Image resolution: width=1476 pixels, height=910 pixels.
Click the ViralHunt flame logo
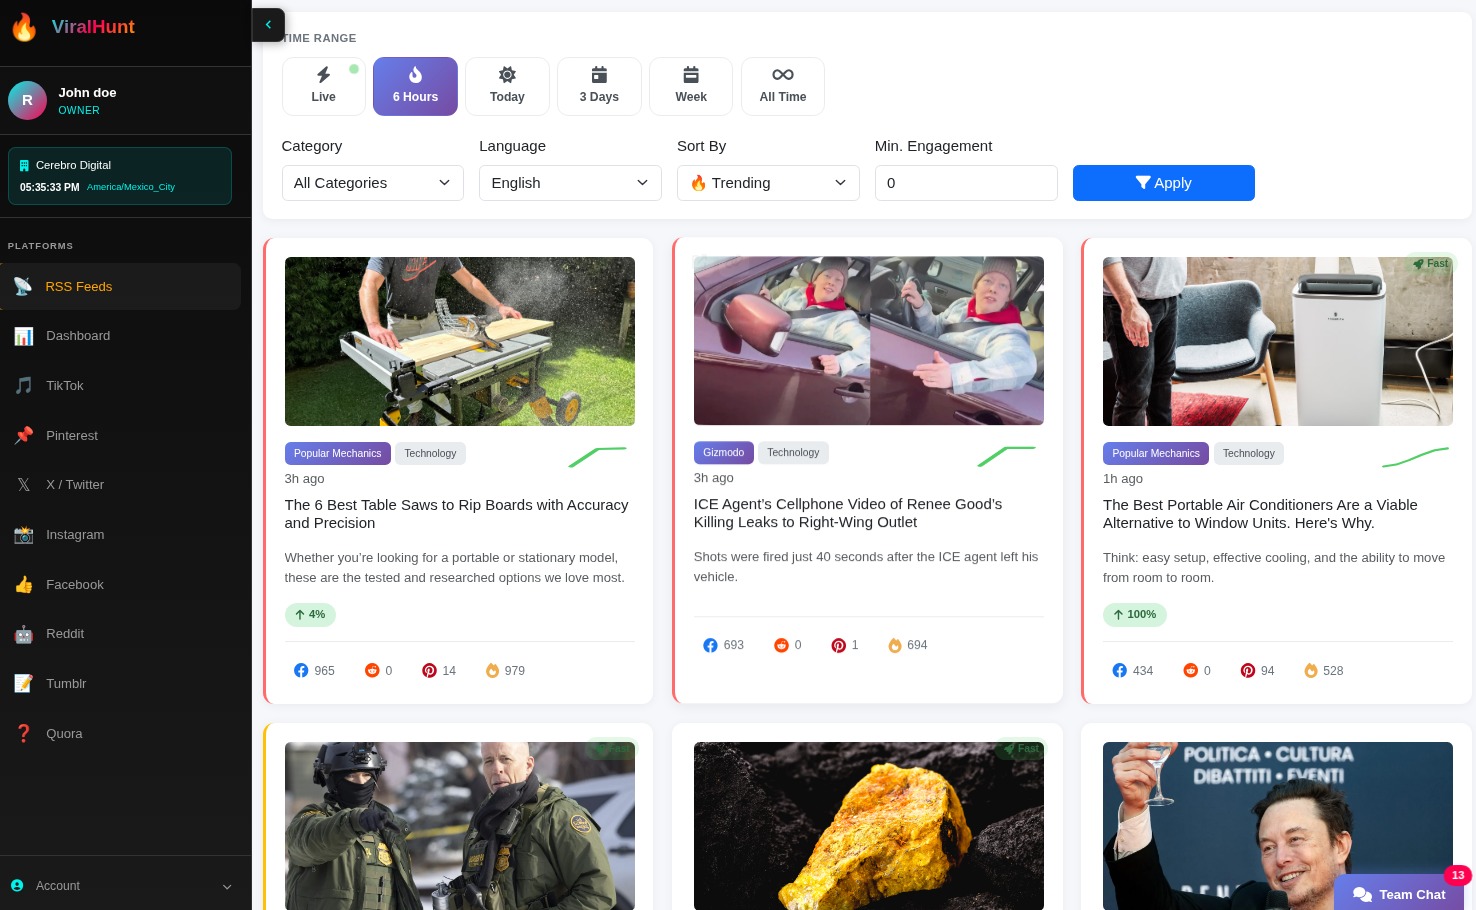point(24,27)
